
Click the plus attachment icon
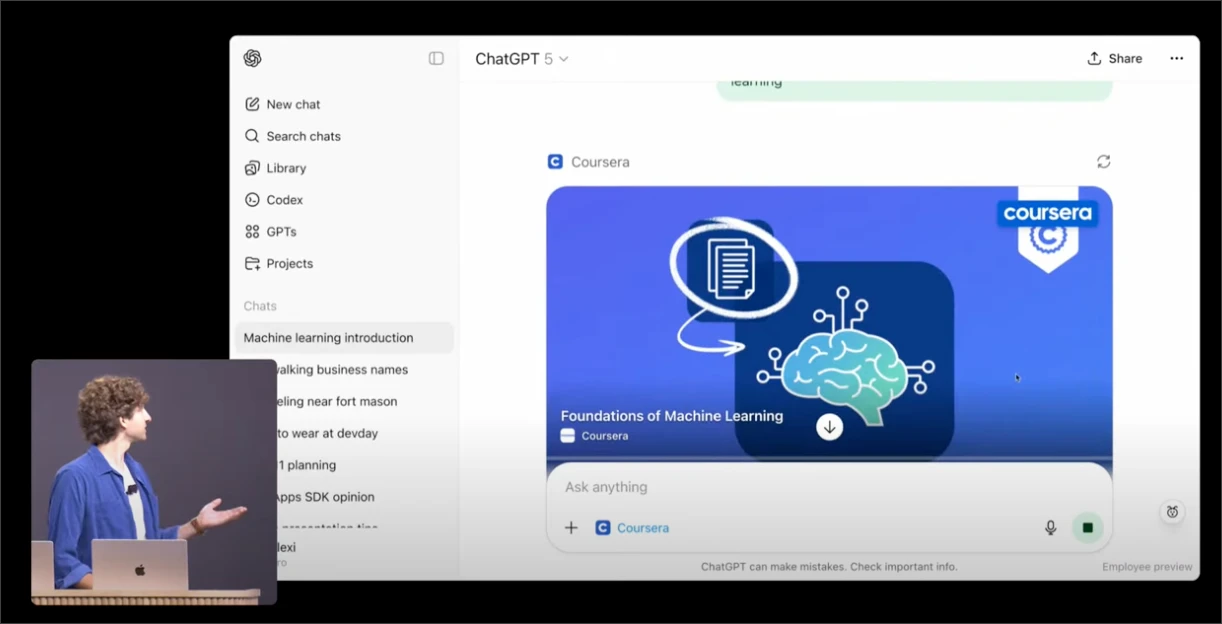(571, 528)
